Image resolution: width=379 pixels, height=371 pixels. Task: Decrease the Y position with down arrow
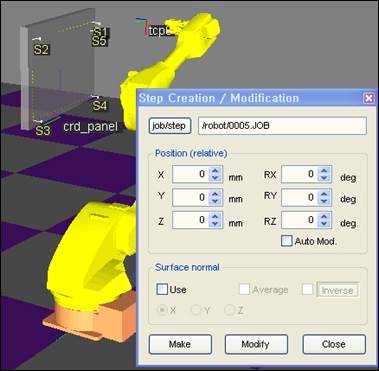tap(215, 201)
